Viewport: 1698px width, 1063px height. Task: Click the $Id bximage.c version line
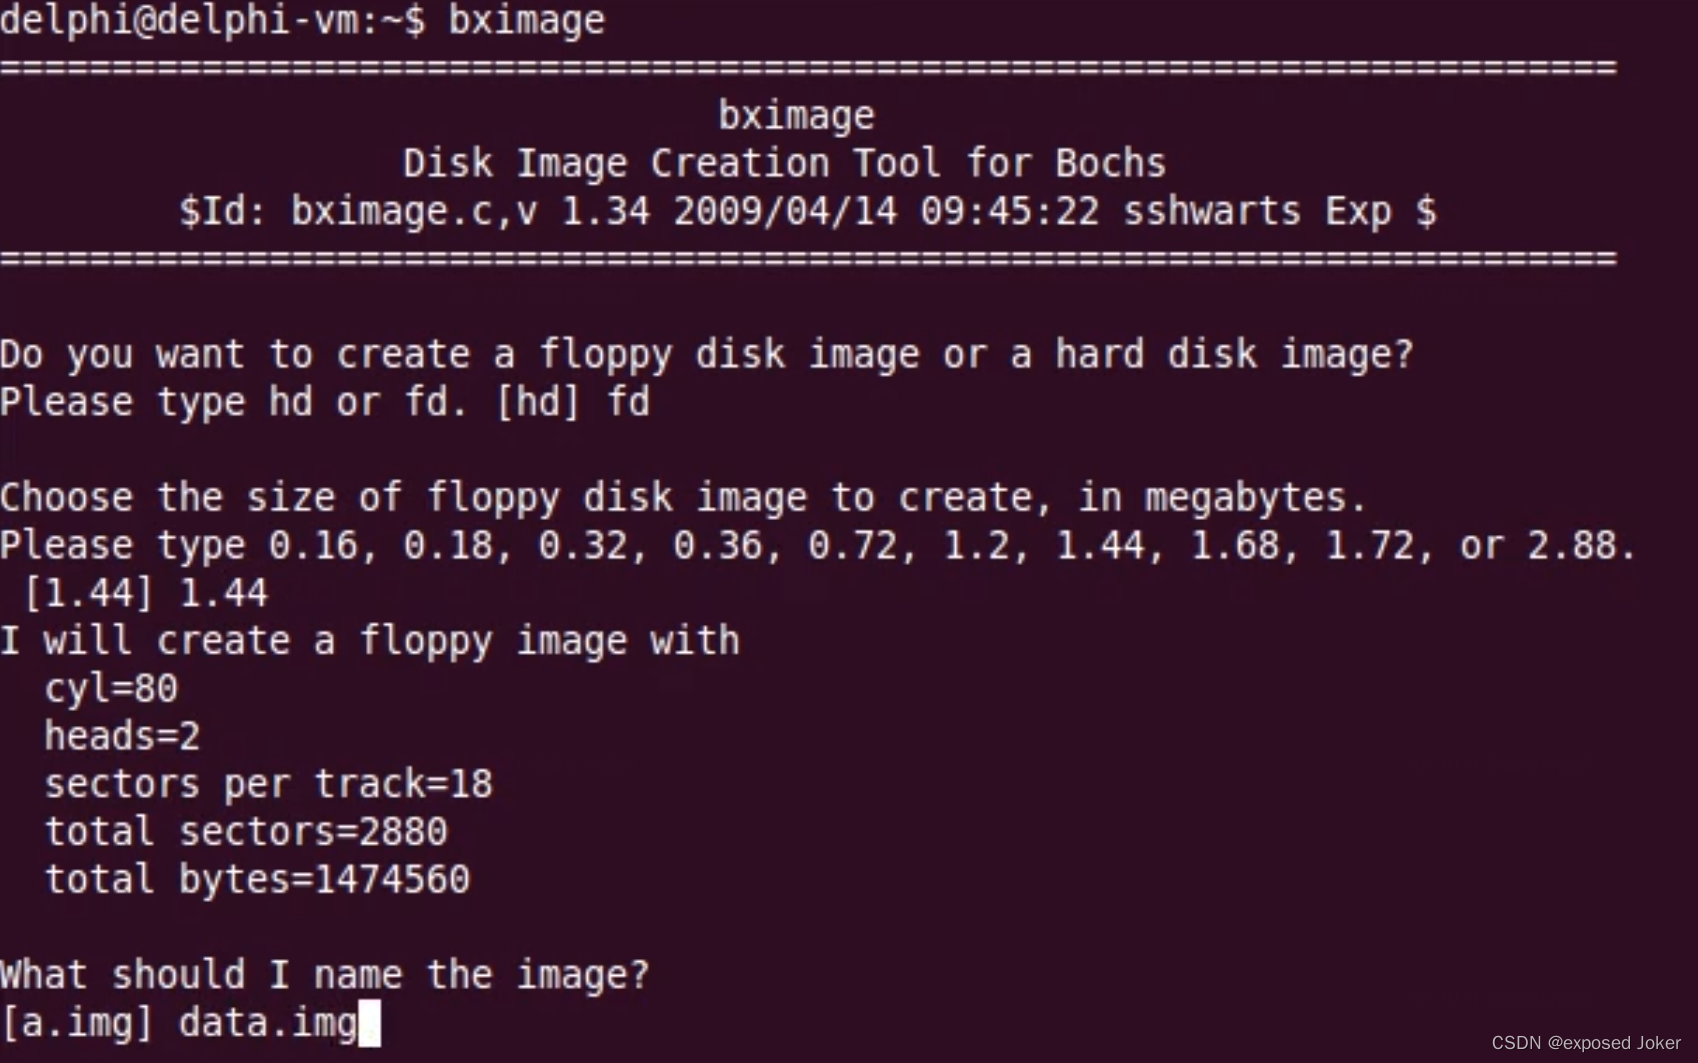point(807,211)
